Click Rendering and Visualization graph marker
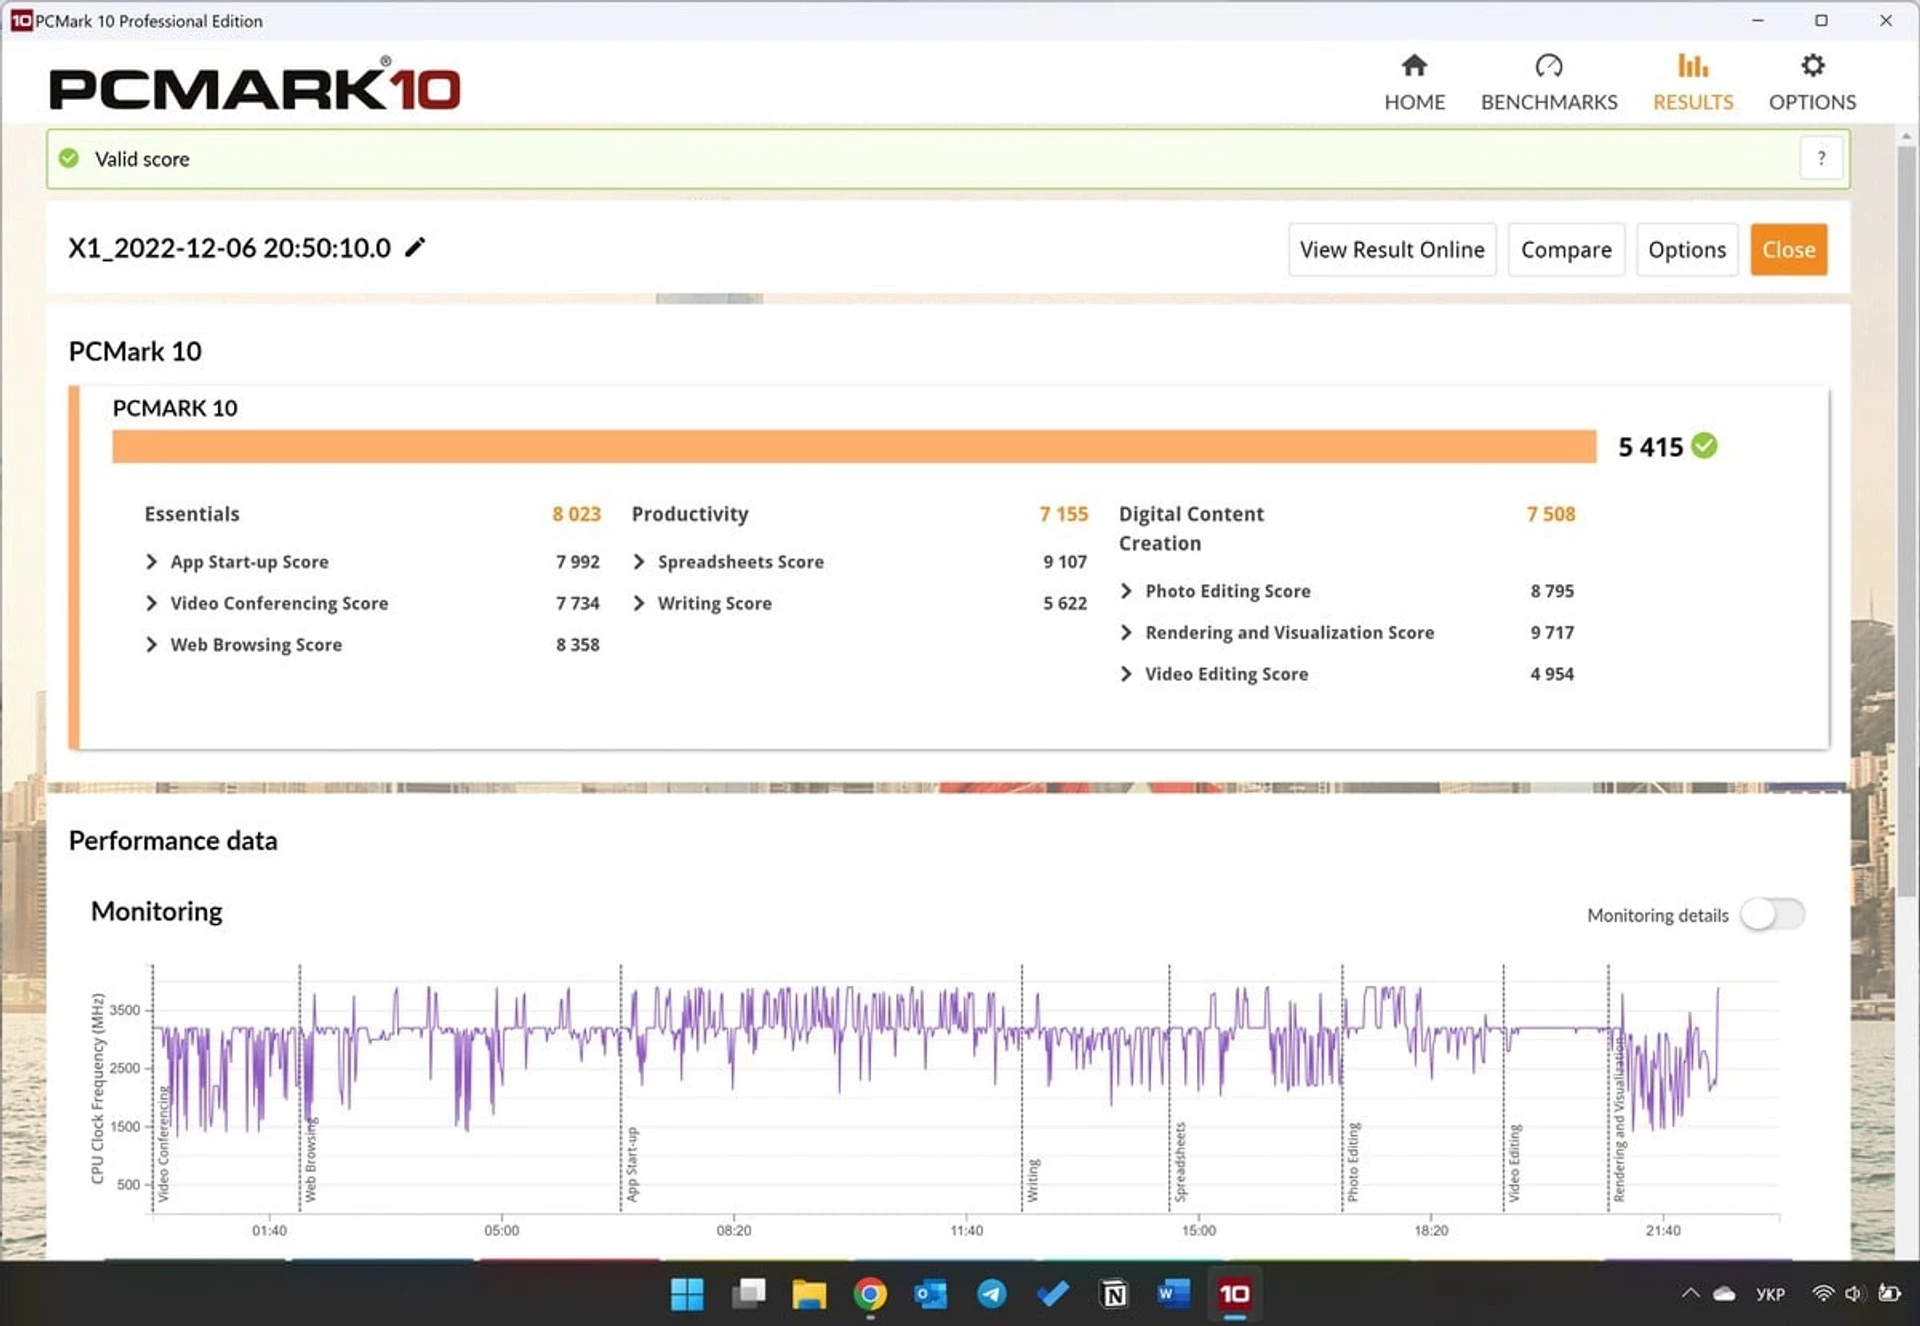Viewport: 1920px width, 1326px height. pyautogui.click(x=1619, y=1120)
